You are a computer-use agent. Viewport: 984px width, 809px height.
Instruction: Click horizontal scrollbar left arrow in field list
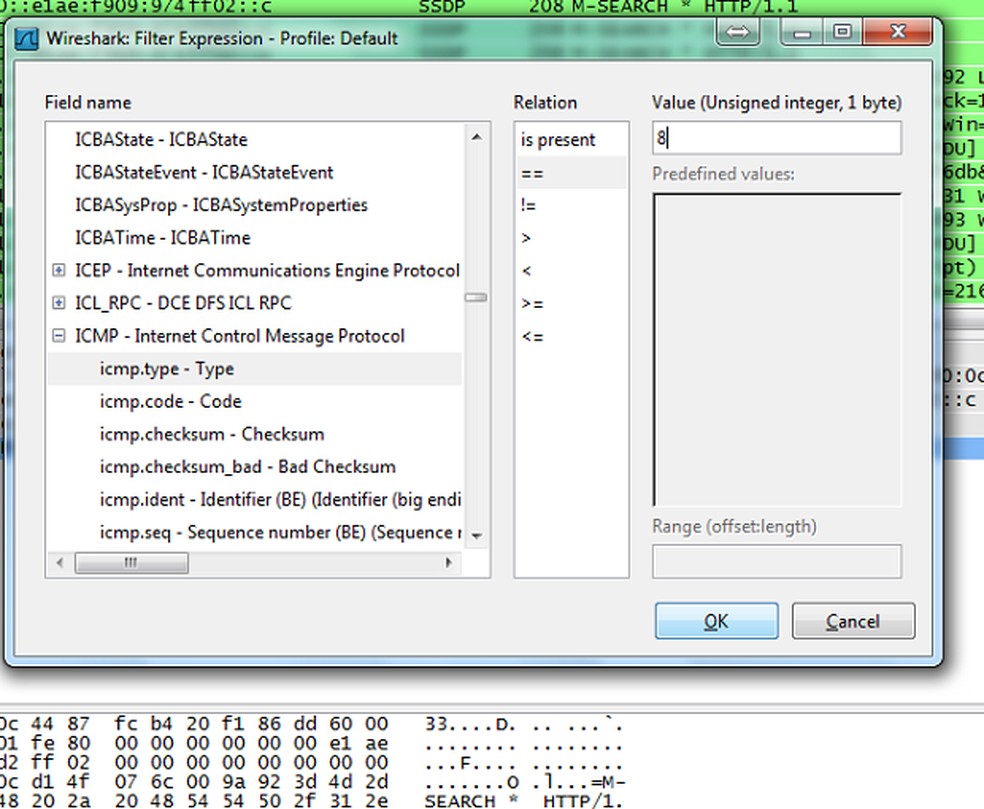click(x=60, y=562)
